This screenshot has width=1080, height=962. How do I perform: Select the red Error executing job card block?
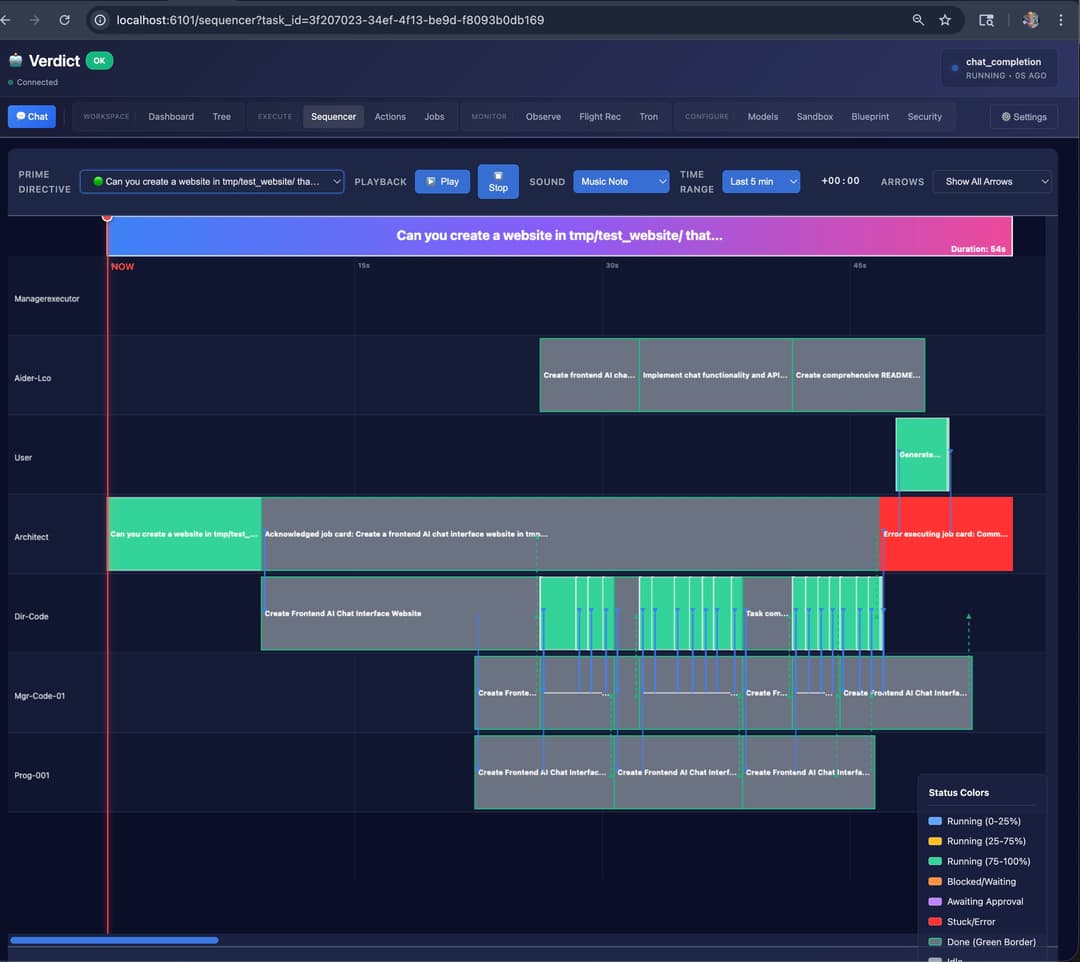coord(946,533)
